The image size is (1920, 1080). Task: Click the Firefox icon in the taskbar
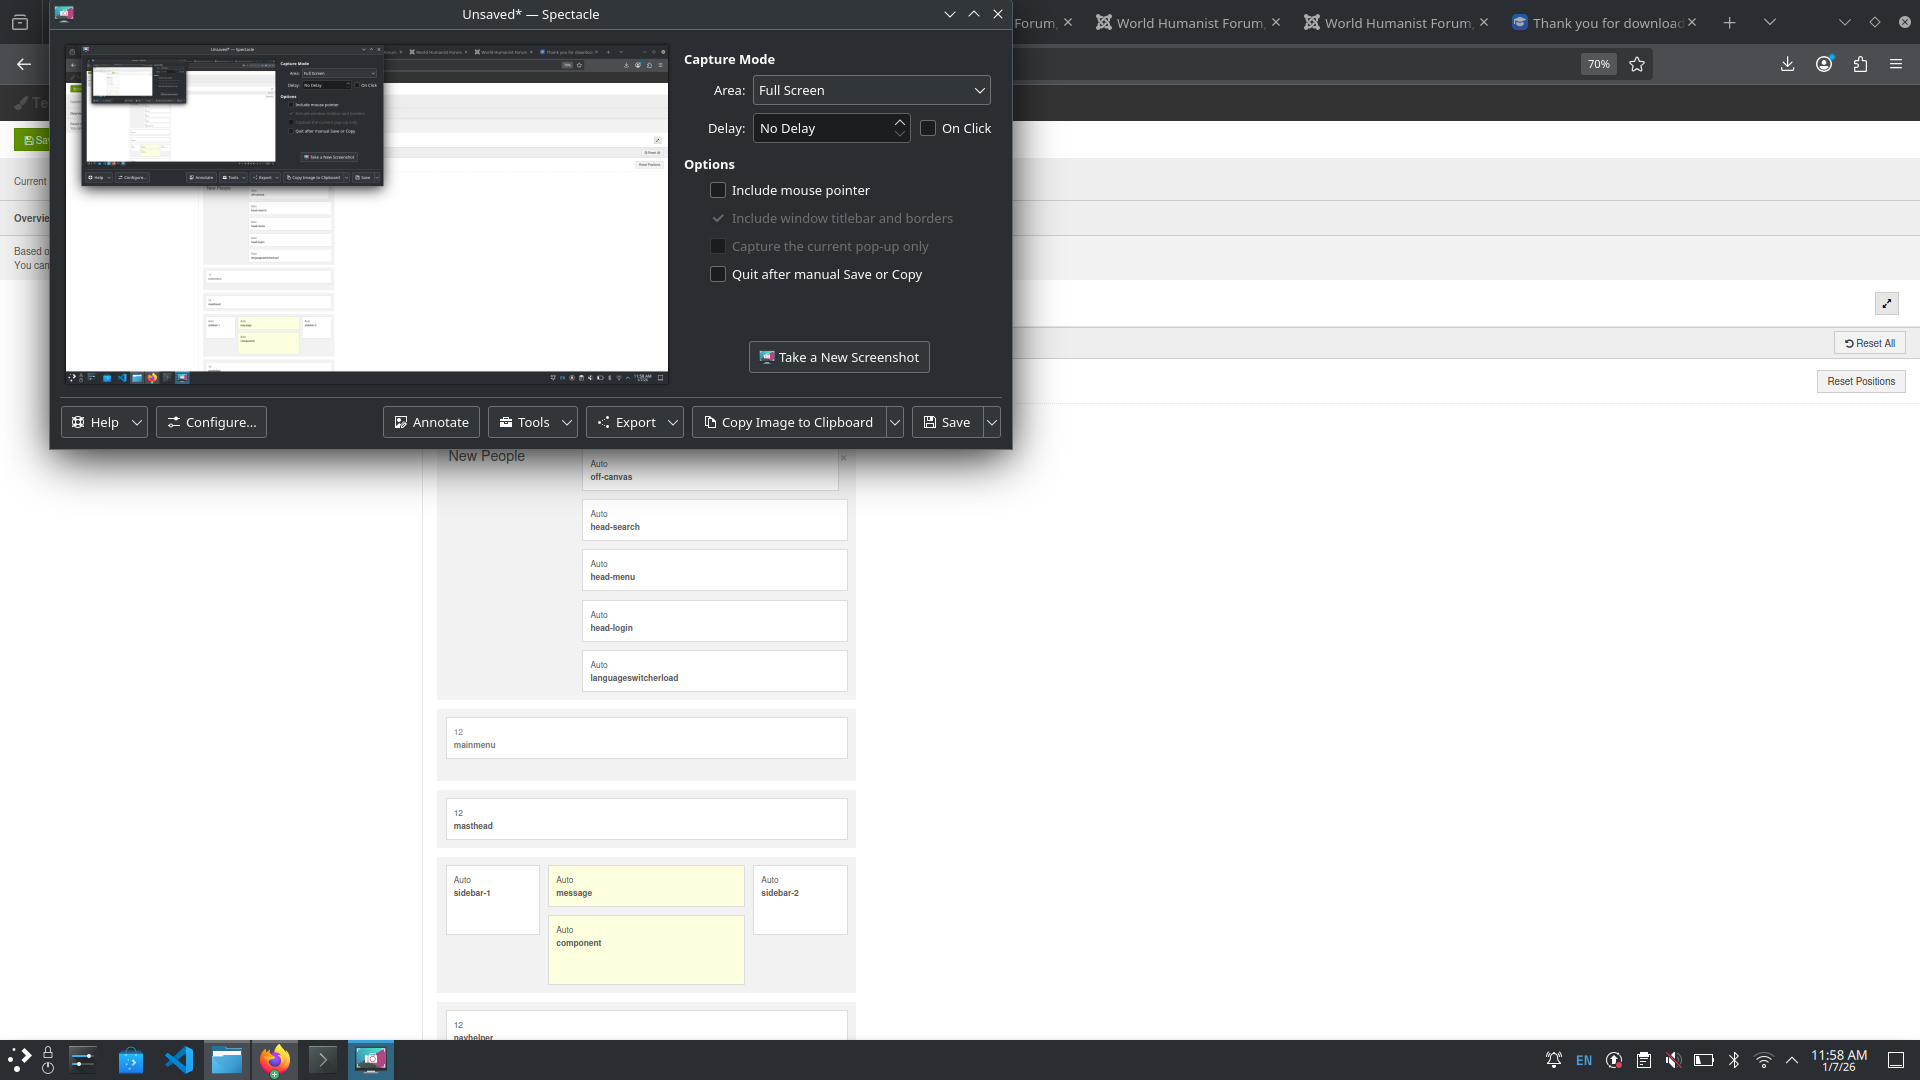pos(274,1059)
